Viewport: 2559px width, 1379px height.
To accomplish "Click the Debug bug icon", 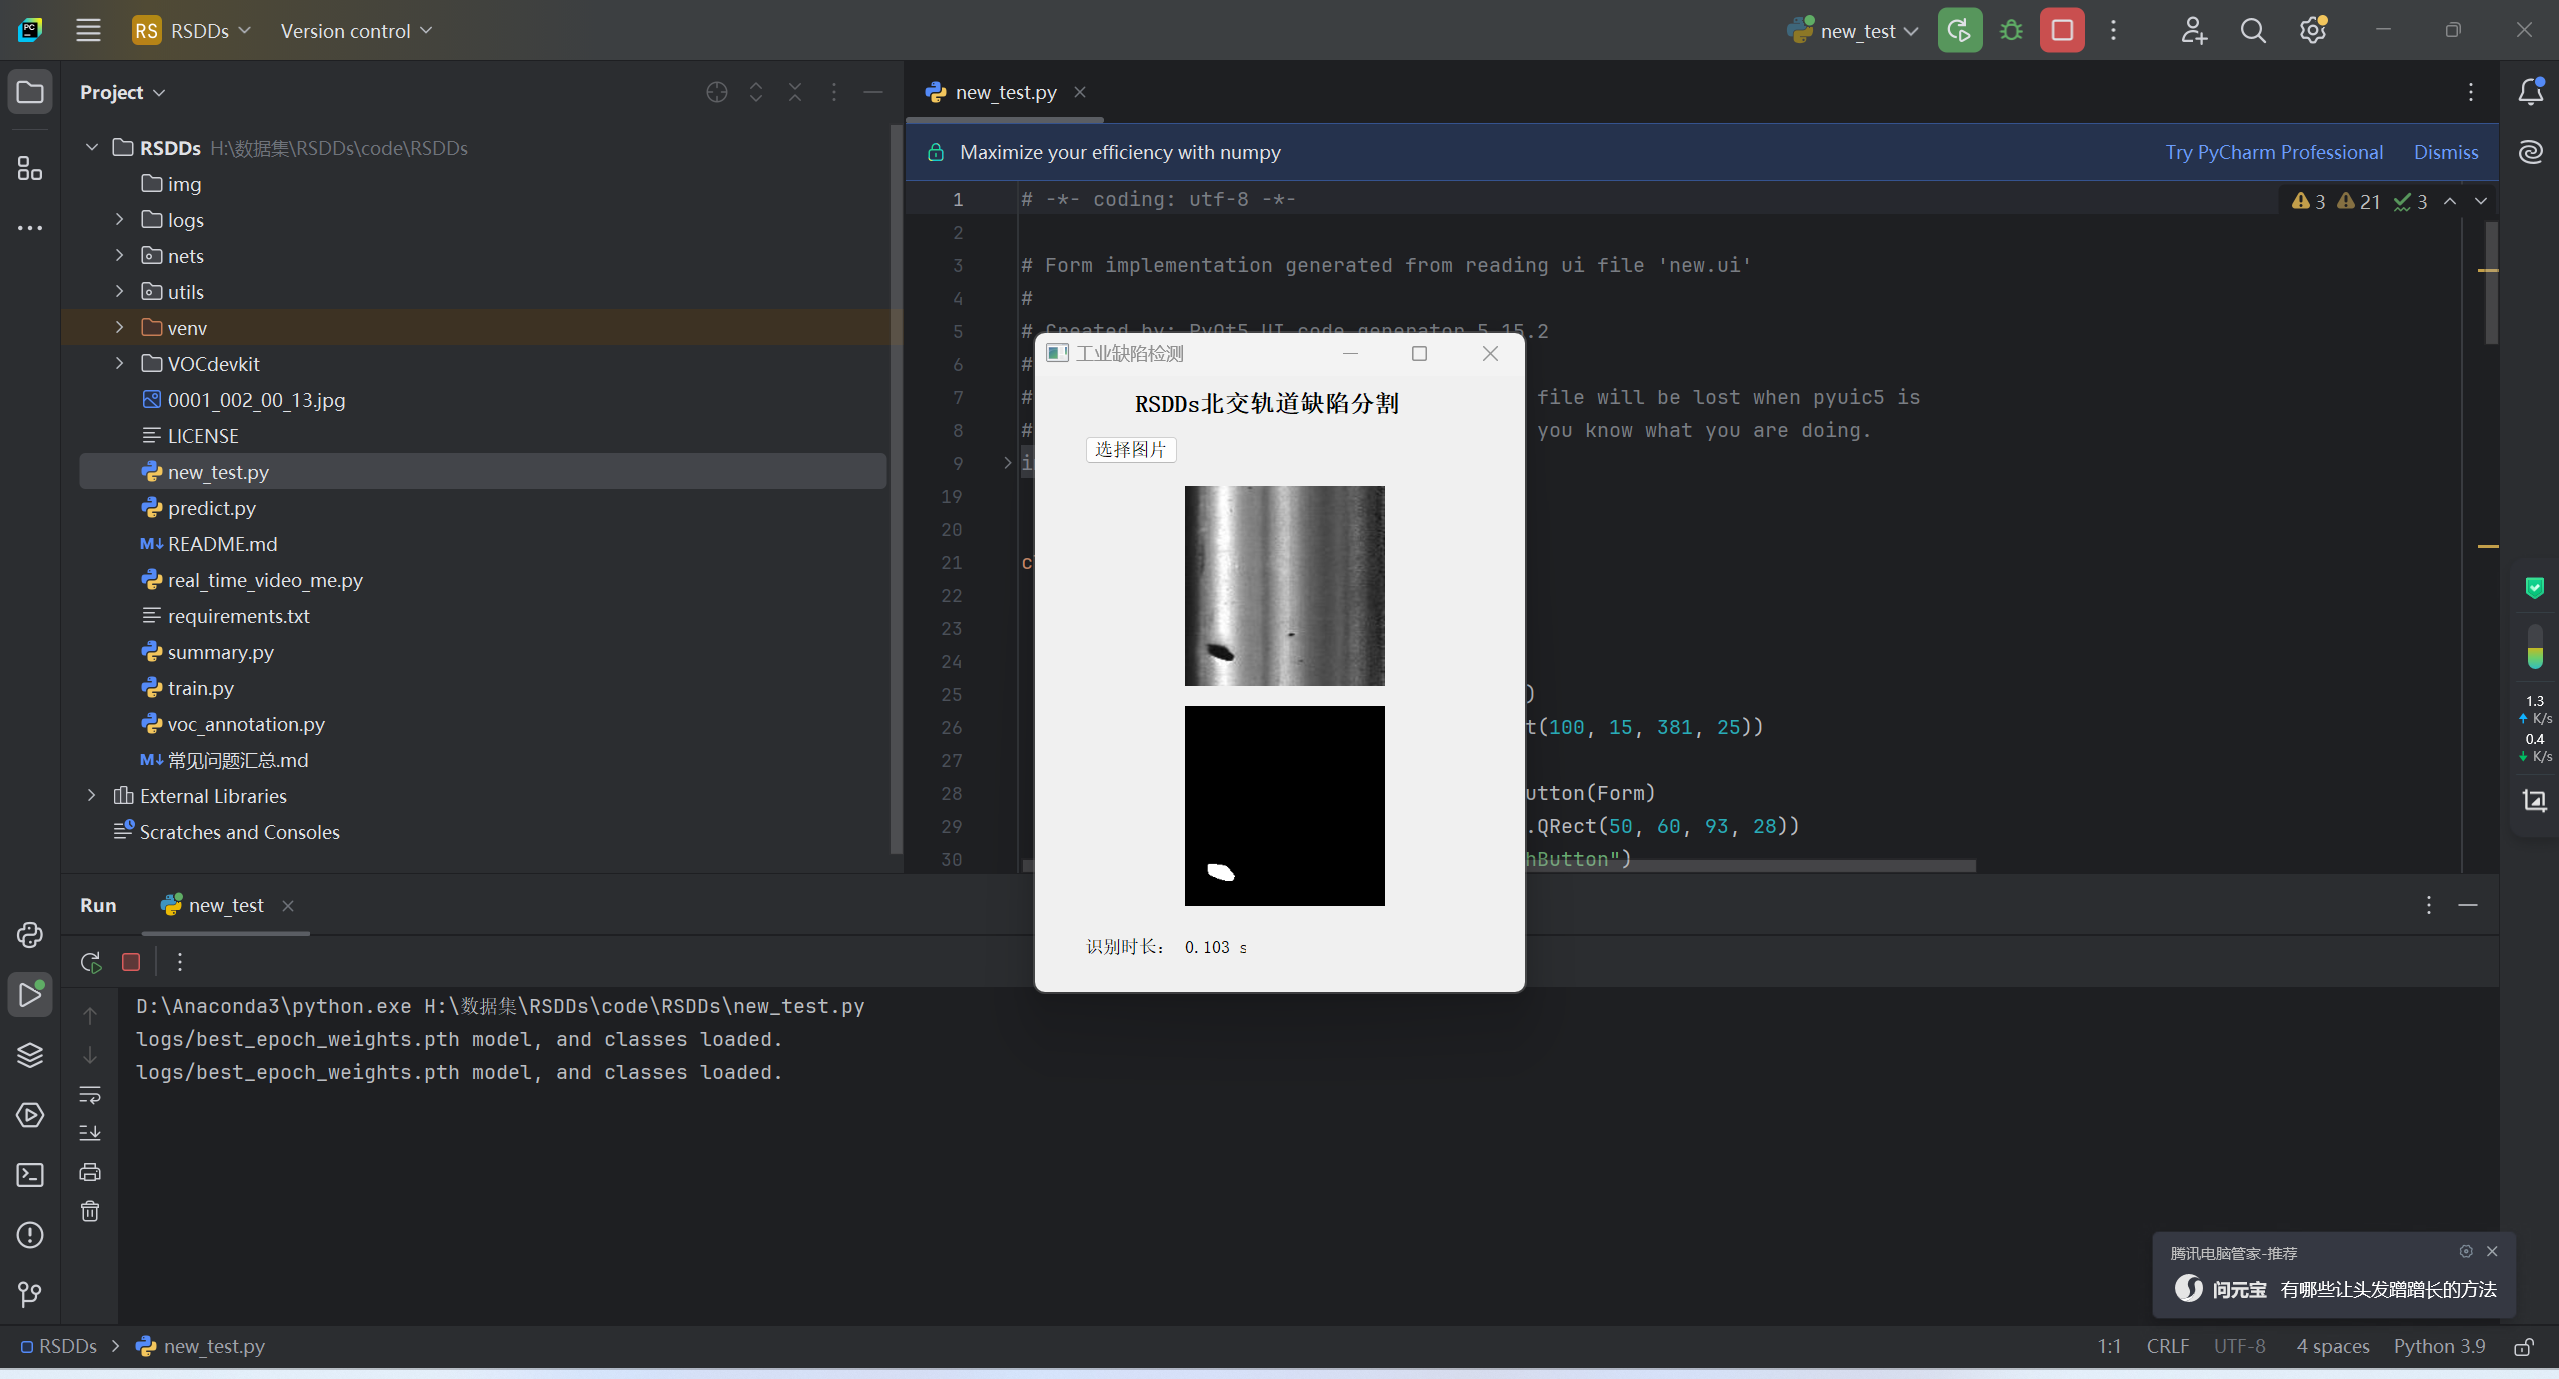I will coord(2011,31).
